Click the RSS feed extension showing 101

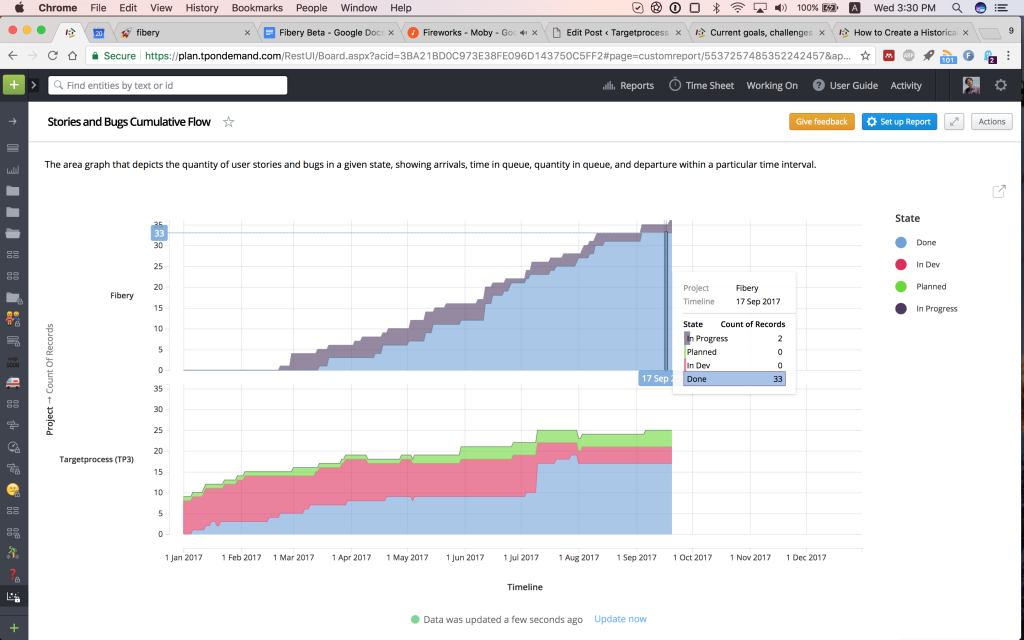948,56
